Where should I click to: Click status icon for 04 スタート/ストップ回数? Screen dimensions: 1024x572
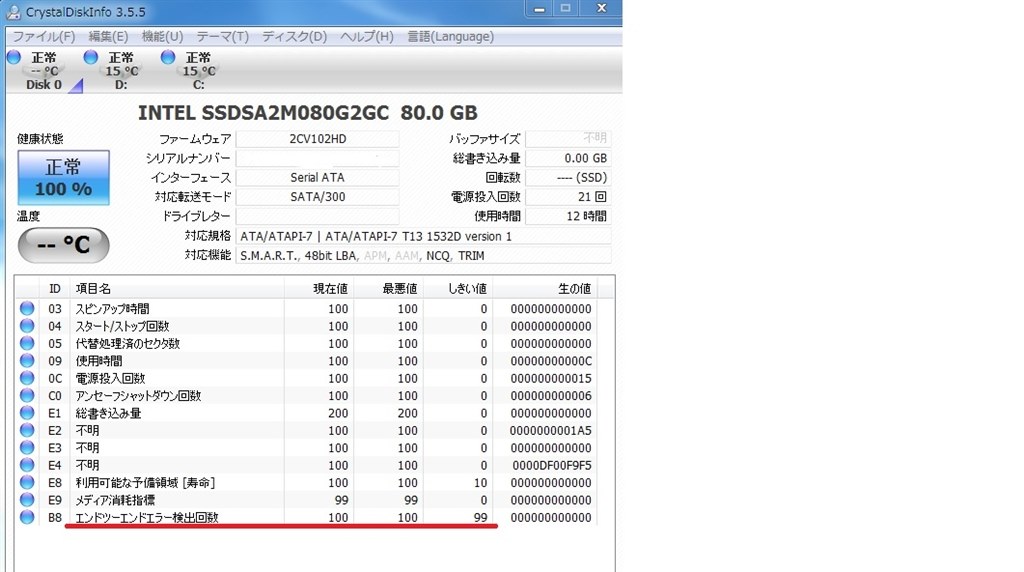click(x=27, y=325)
